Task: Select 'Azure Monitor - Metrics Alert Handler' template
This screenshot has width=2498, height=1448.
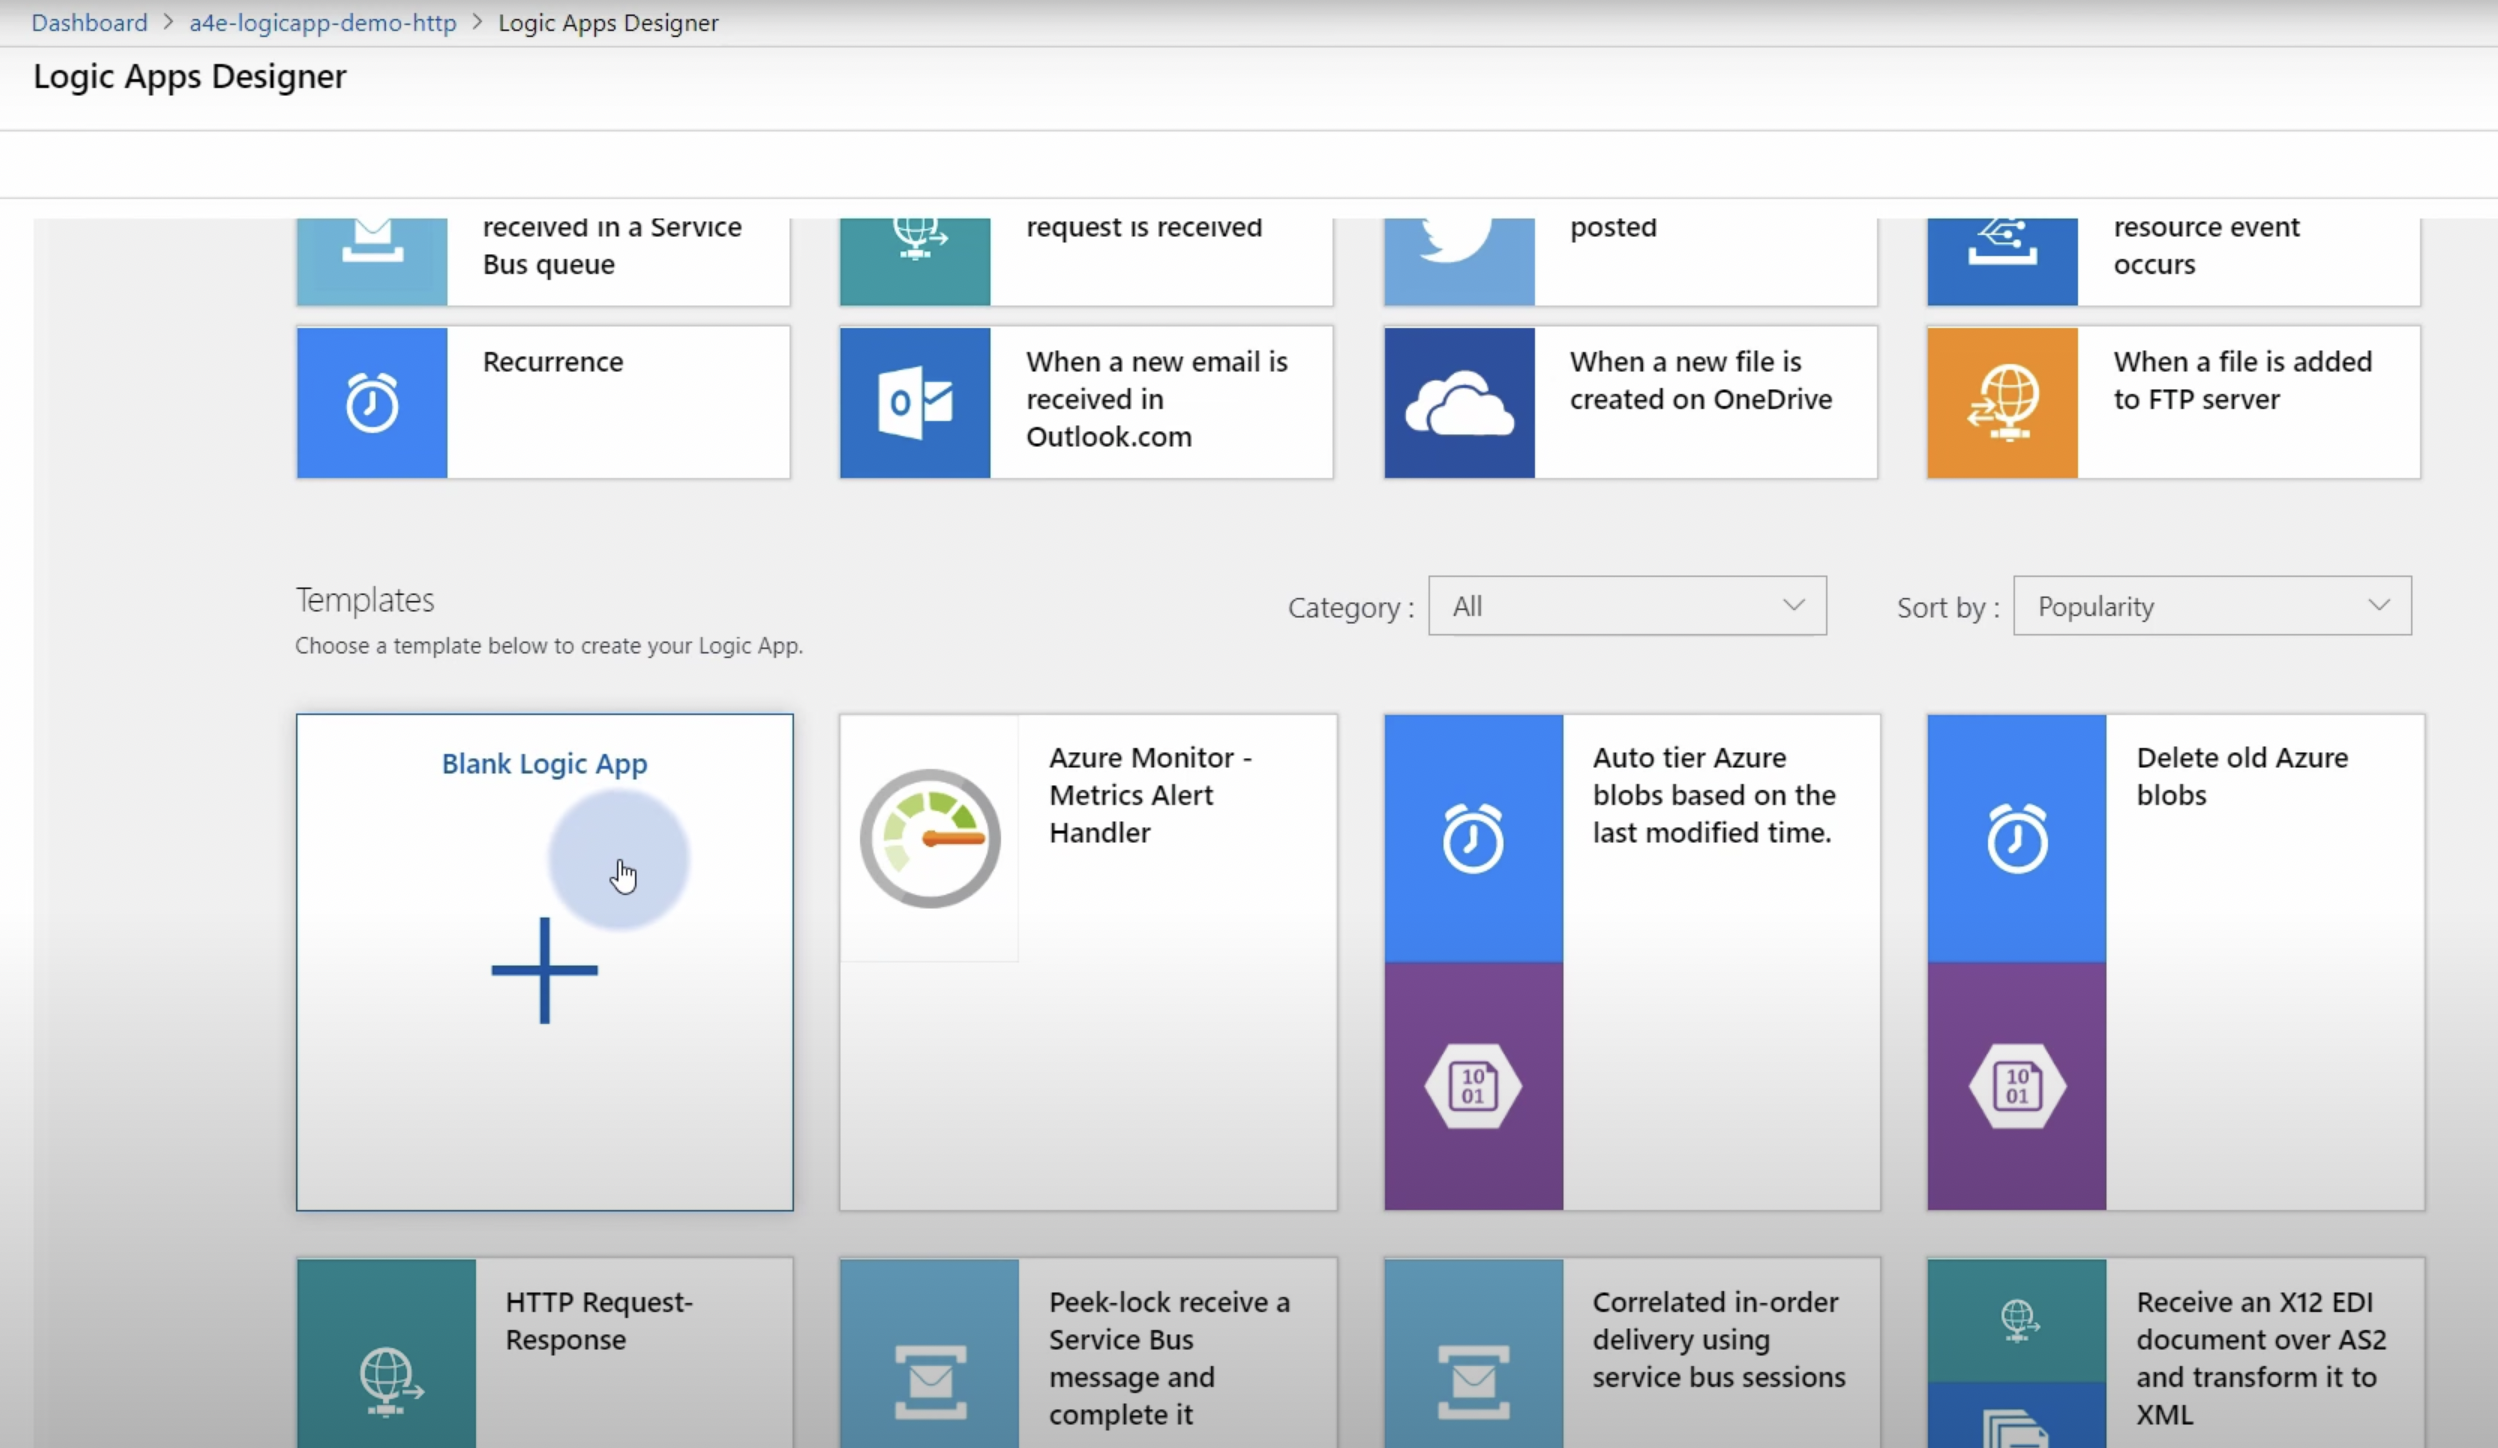Action: tap(1150, 795)
